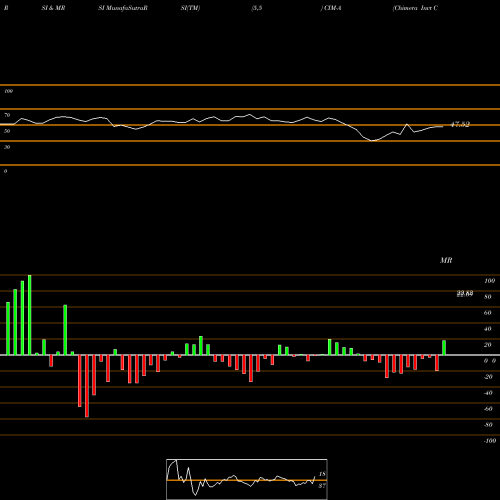This screenshot has height=500, width=500.
Task: Click the MR axis label 80
Action: pyautogui.click(x=488, y=297)
